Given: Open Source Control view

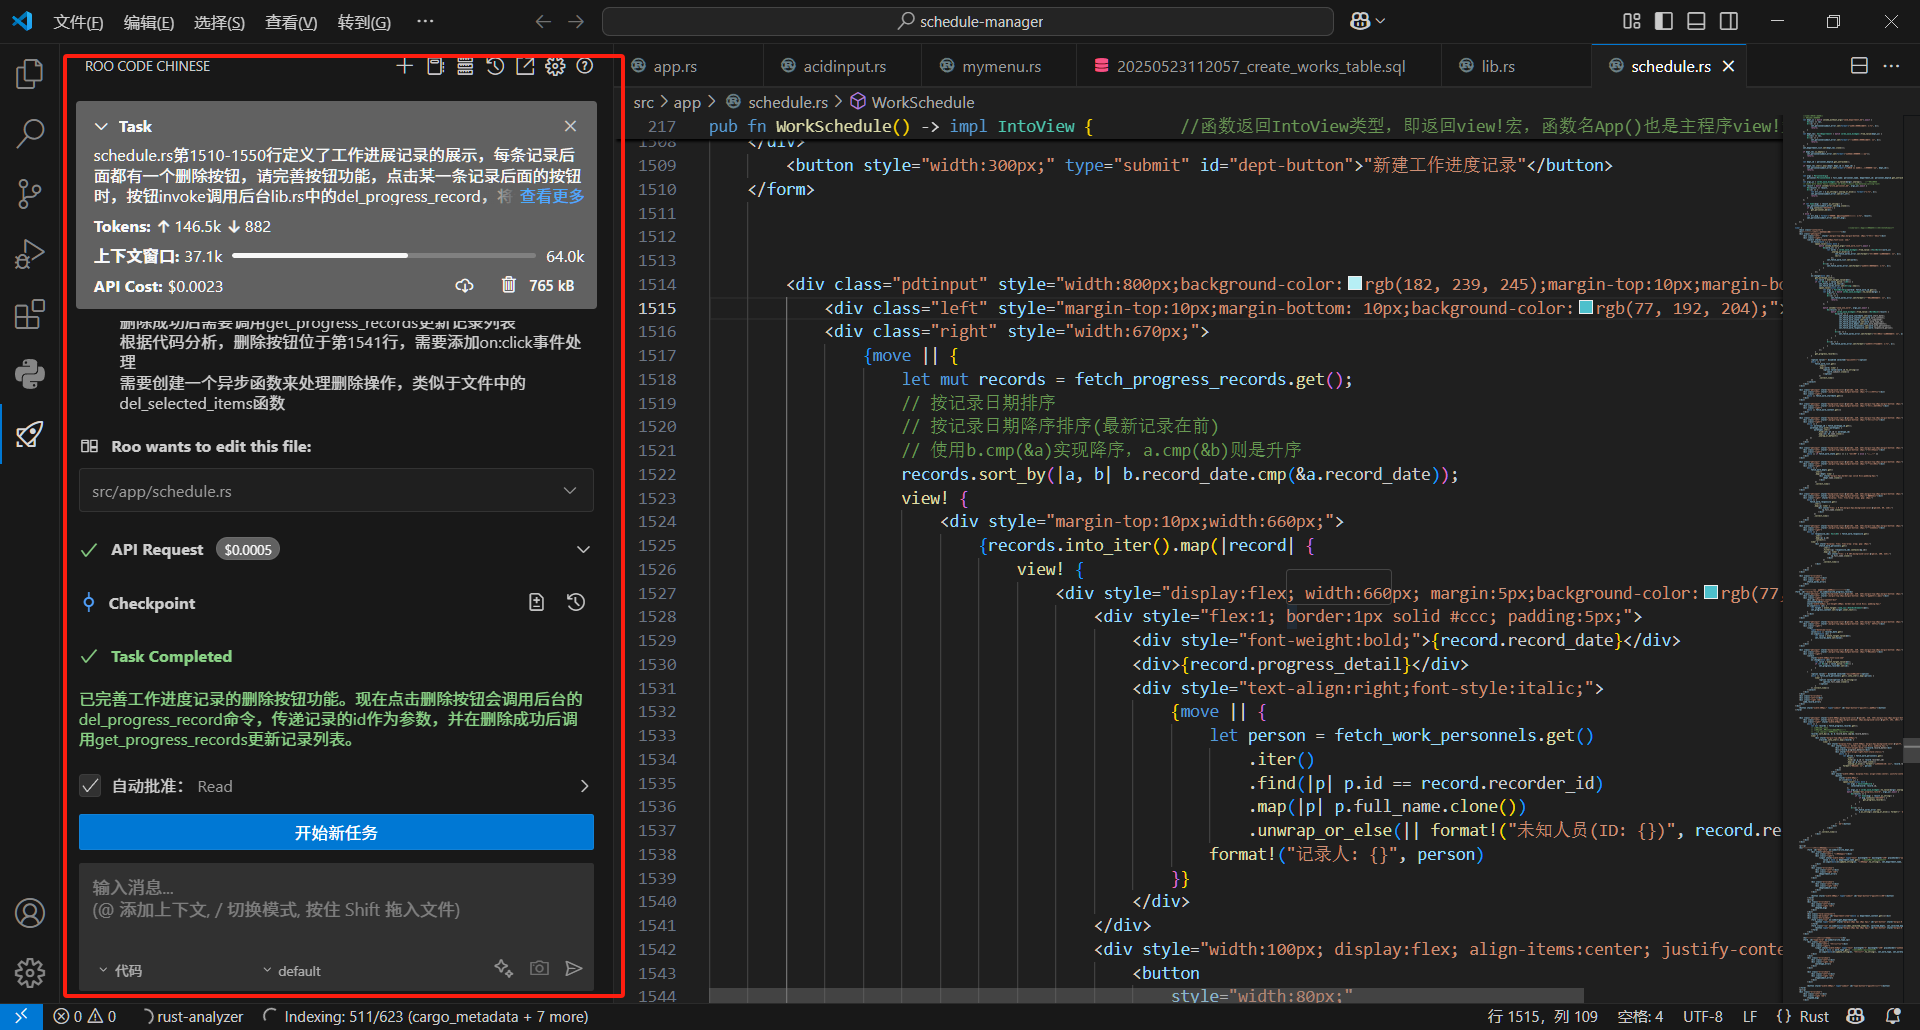Looking at the screenshot, I should 30,194.
